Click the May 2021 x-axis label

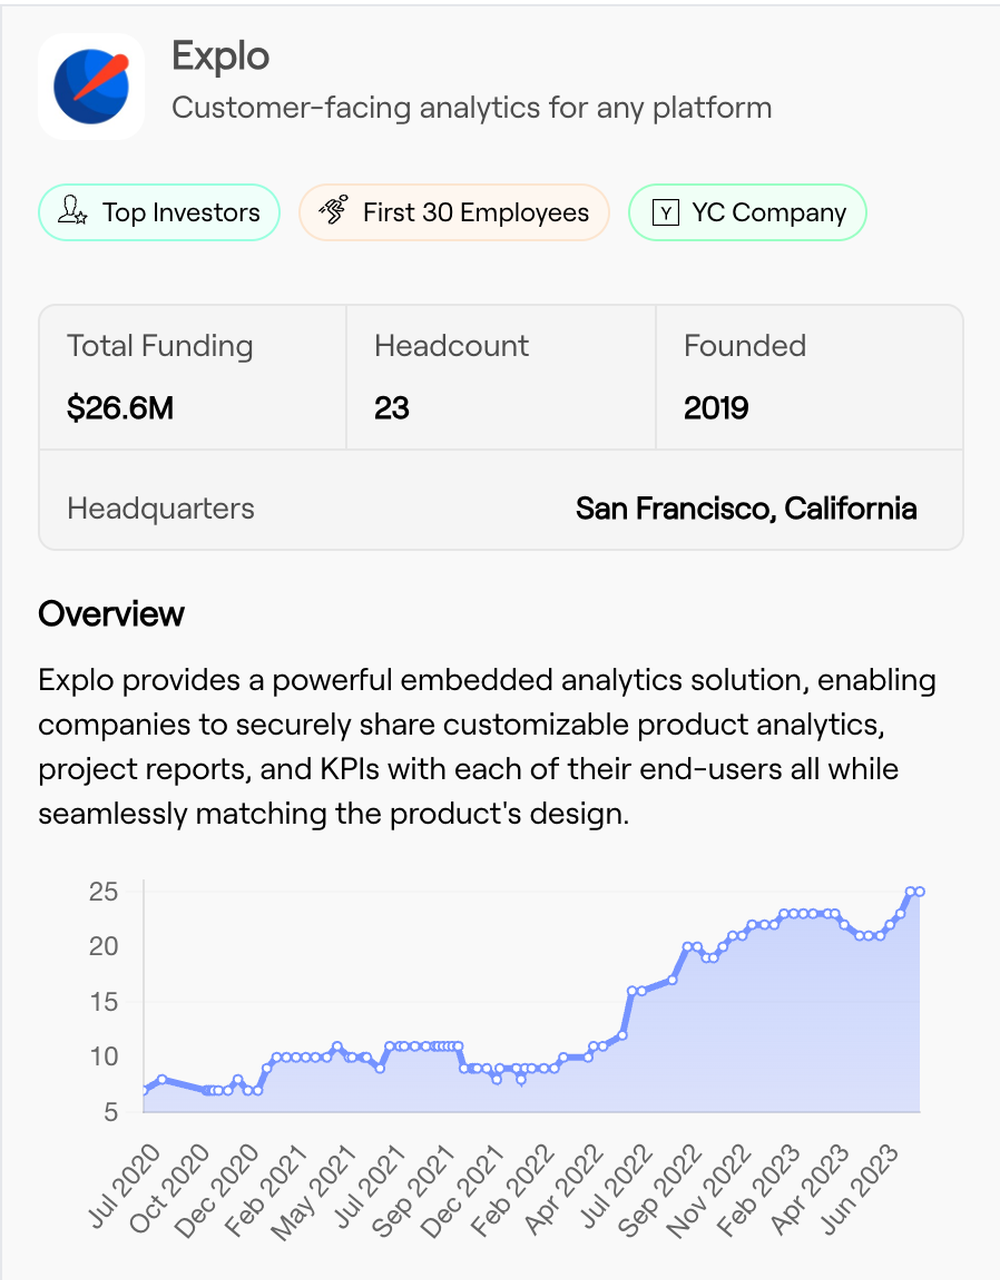314,1192
